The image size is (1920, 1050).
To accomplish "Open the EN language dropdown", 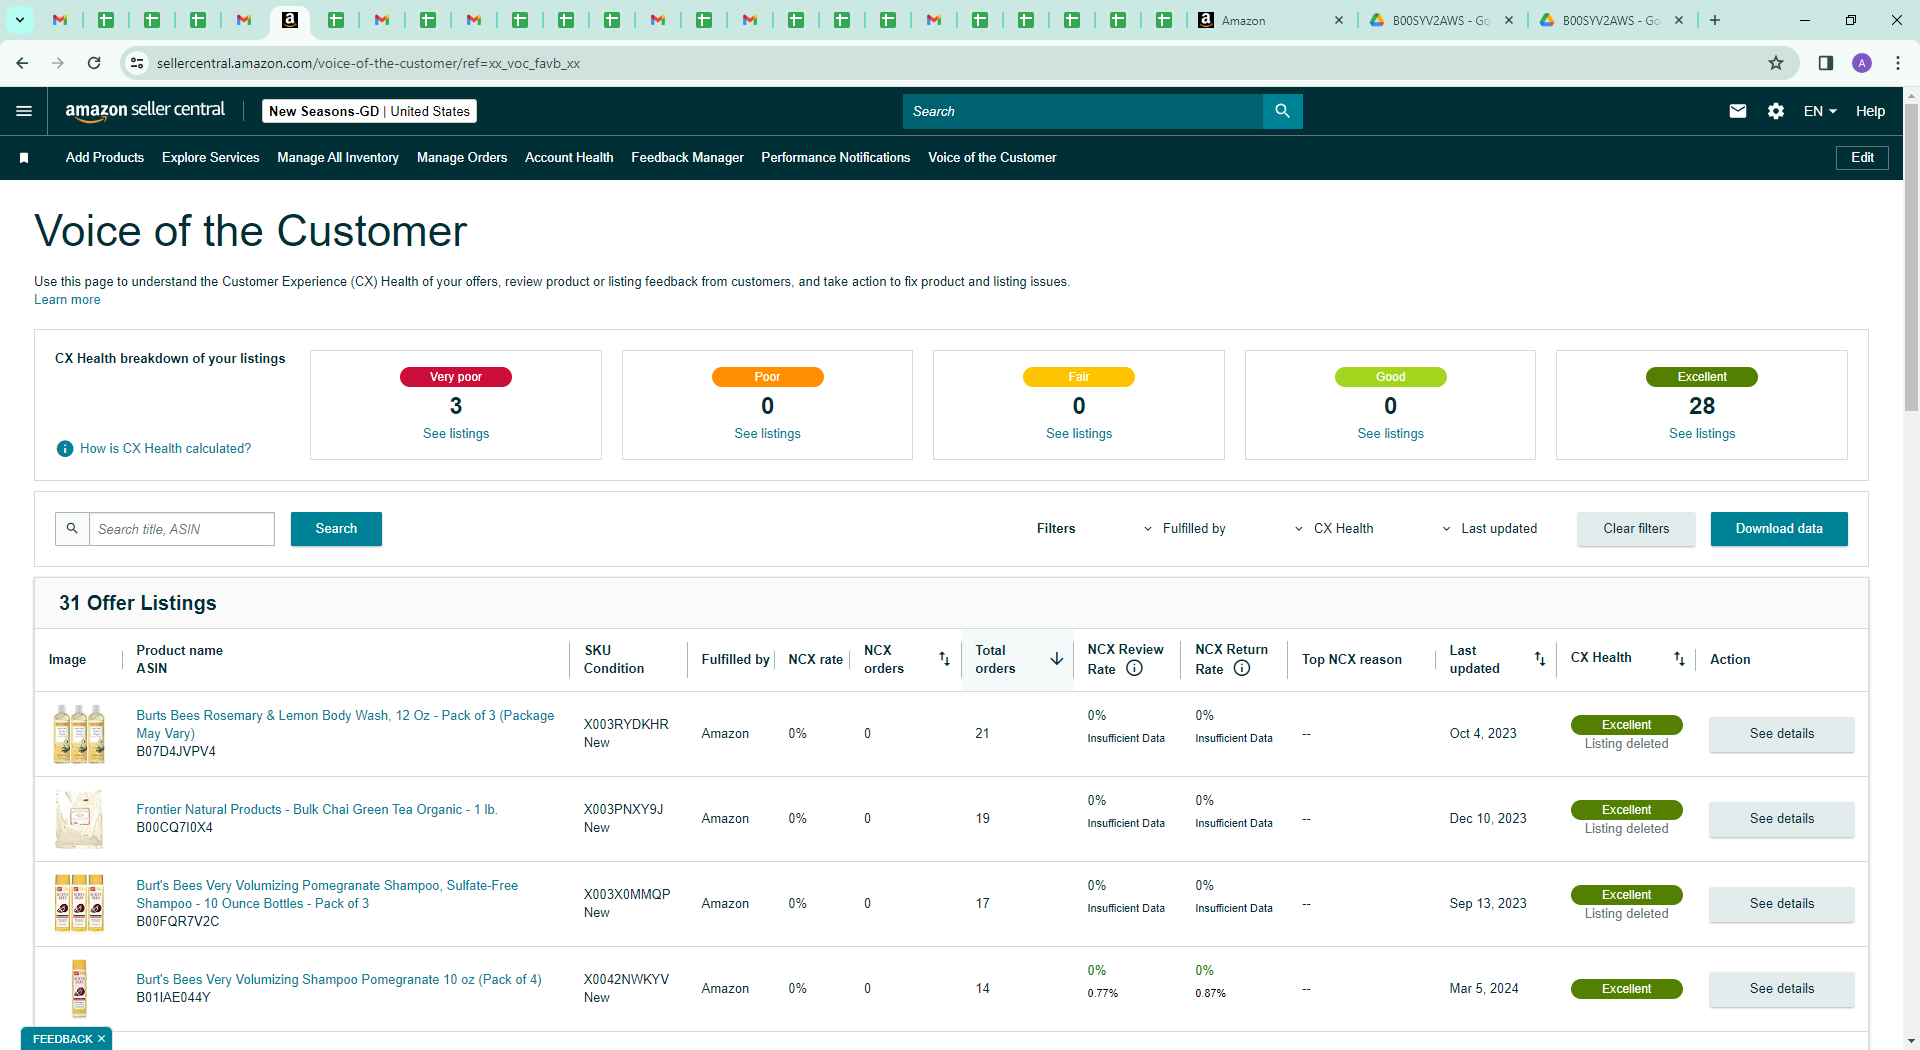I will (1820, 111).
